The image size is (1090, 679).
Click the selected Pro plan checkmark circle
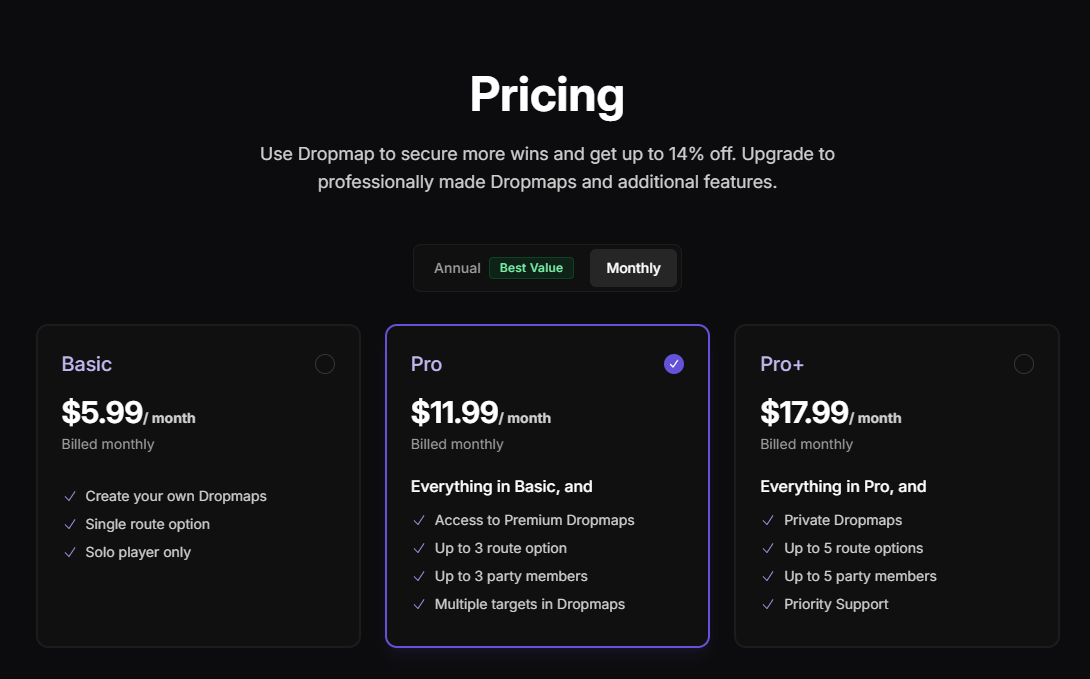(673, 364)
